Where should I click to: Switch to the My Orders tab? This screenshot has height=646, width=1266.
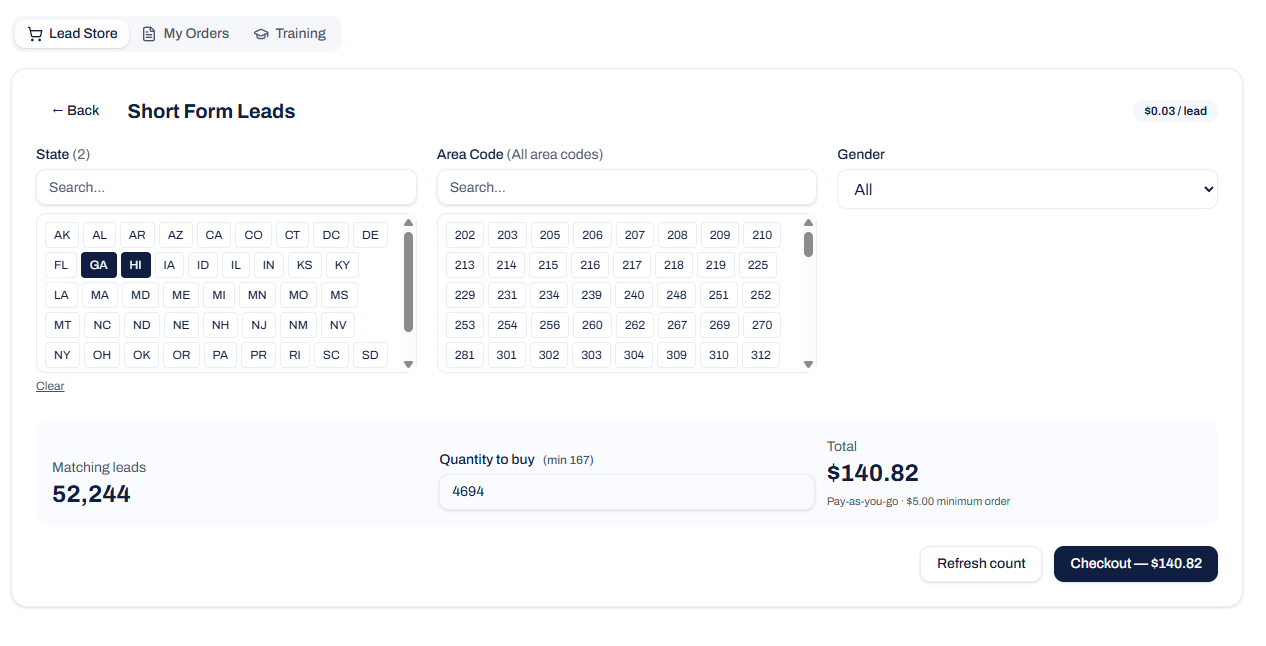[x=186, y=34]
